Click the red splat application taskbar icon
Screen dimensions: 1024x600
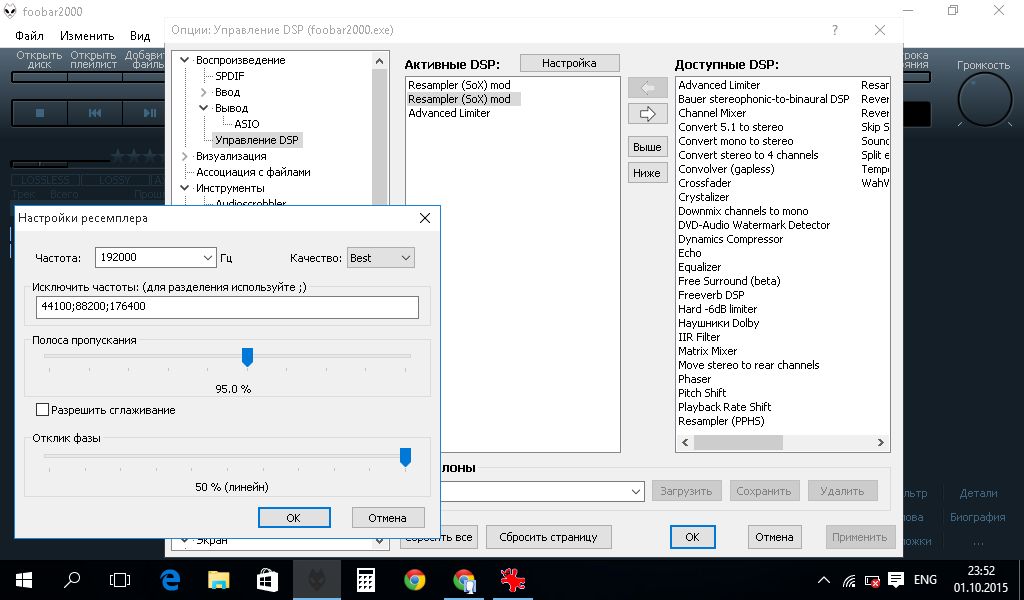point(513,580)
